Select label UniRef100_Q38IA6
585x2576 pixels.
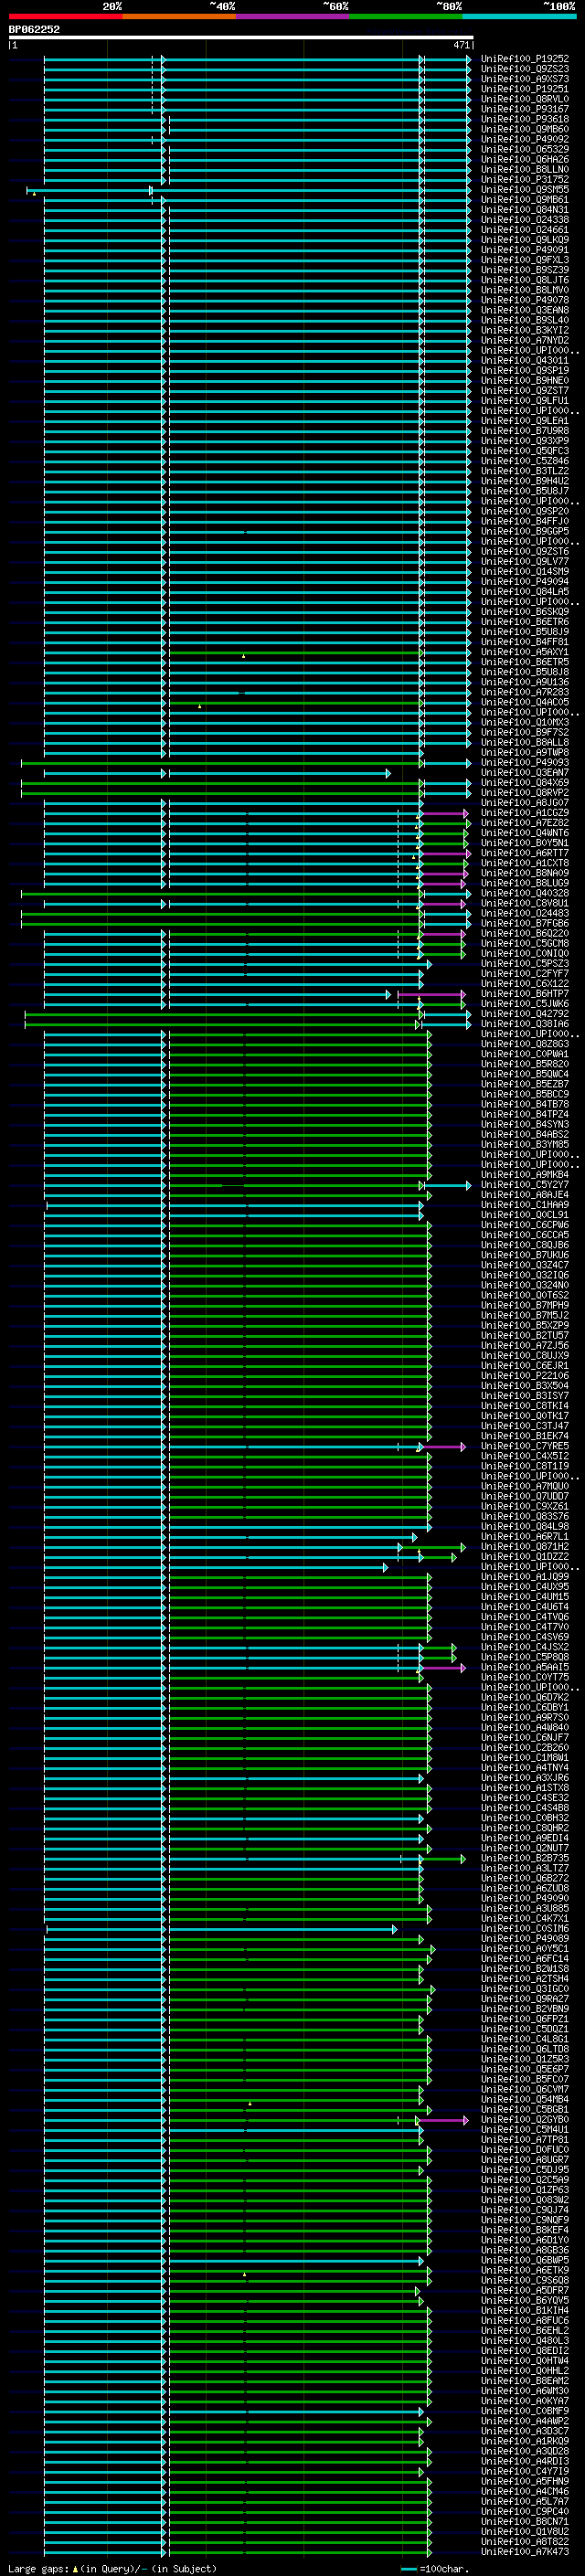tap(524, 1024)
